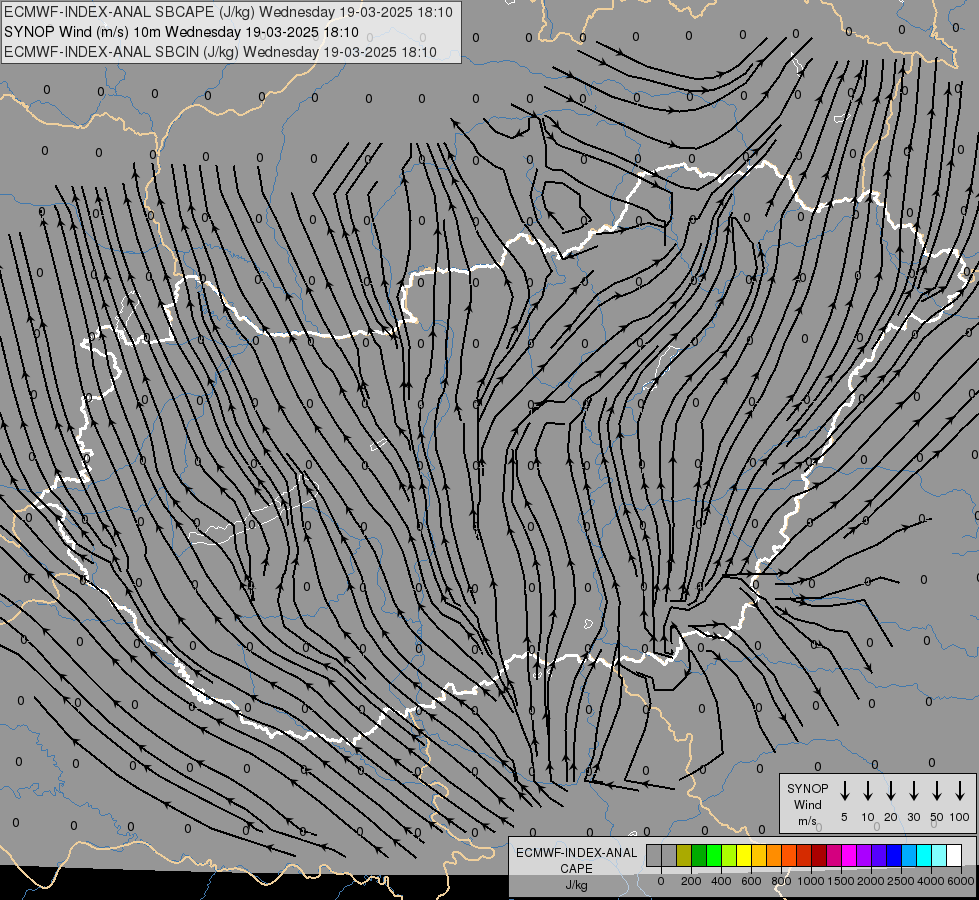The image size is (979, 900).
Task: Pick the deep blue swatch left of 2500
Action: click(894, 855)
